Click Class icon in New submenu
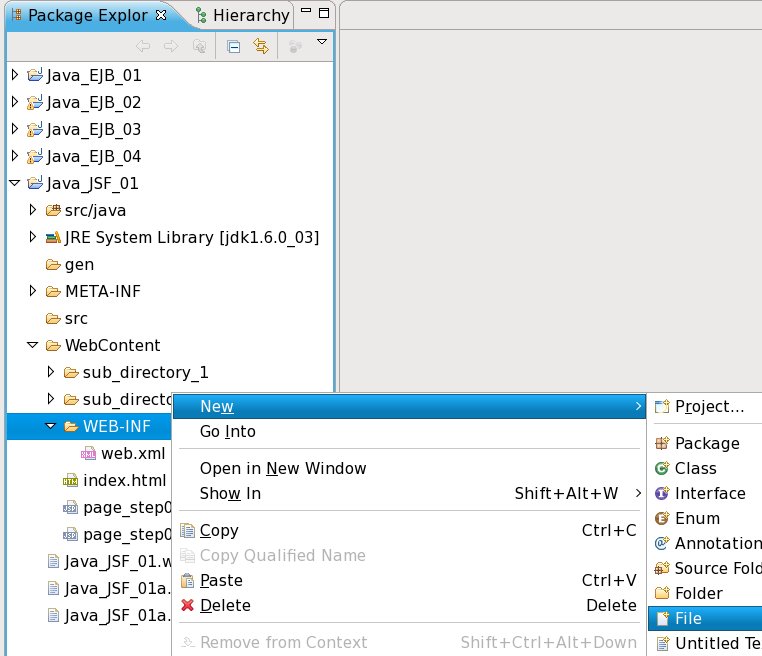Image resolution: width=762 pixels, height=656 pixels. [x=661, y=469]
